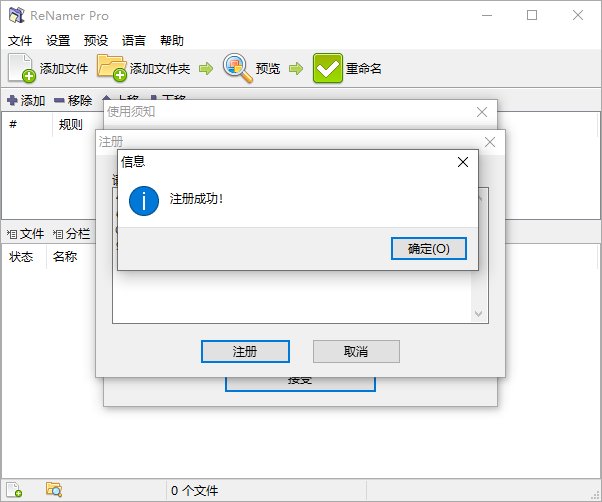
Task: Expand the 分栏 columns dropdown
Action: 72,233
